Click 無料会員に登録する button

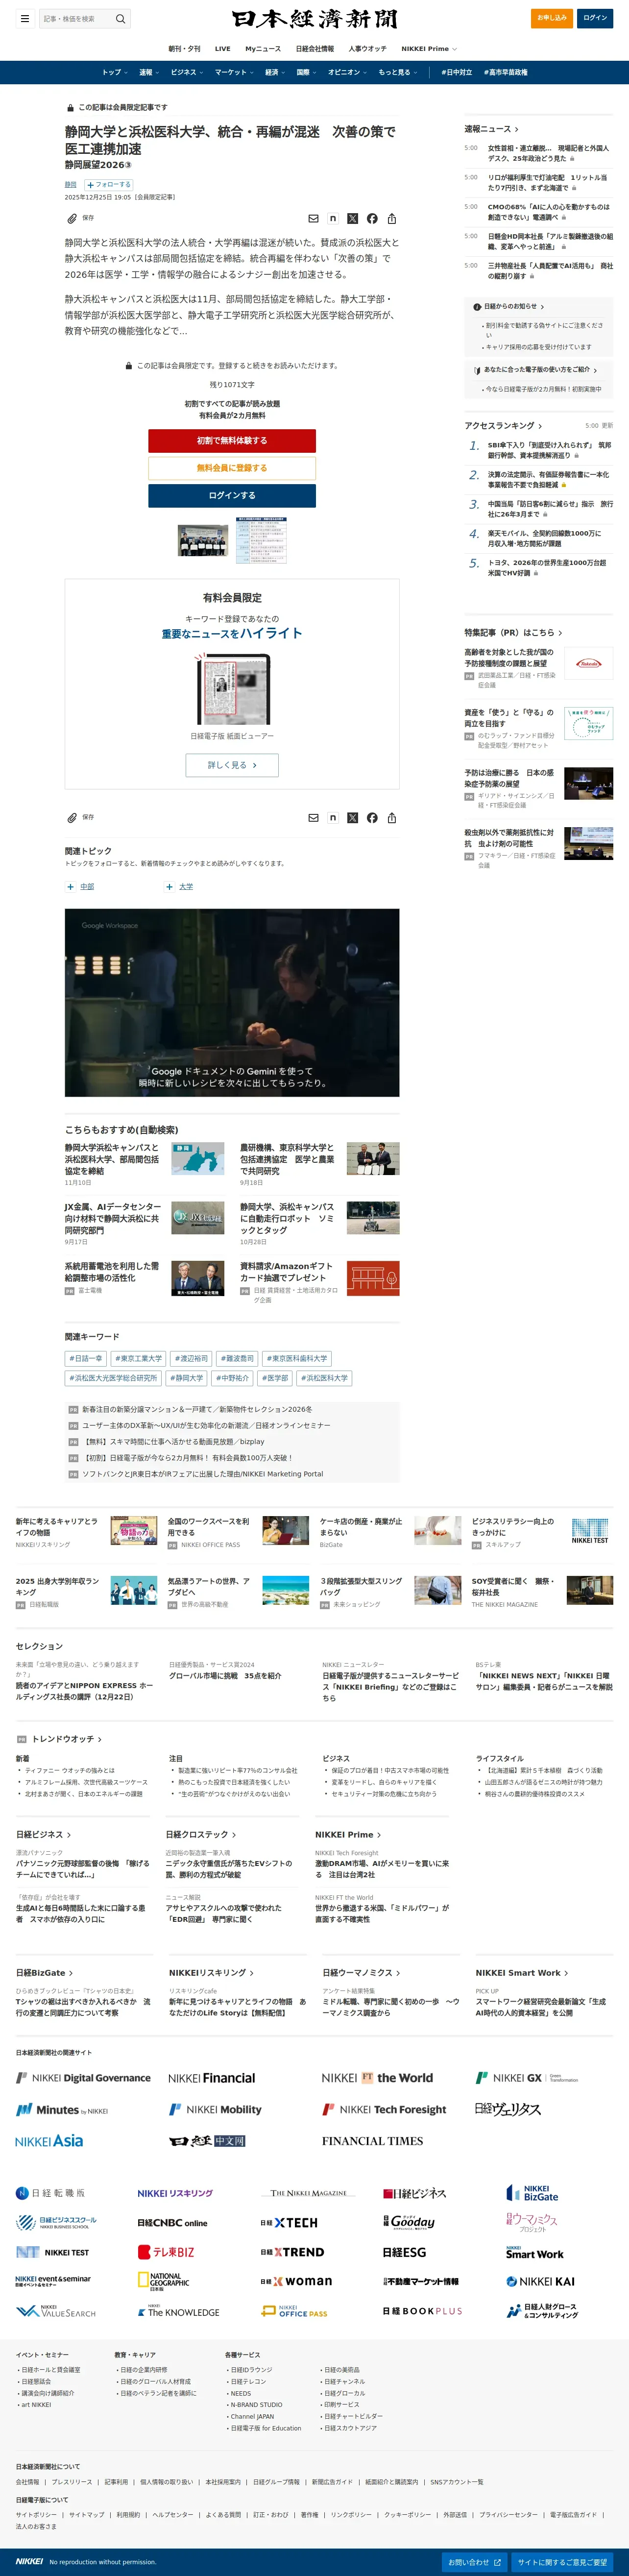pos(232,468)
